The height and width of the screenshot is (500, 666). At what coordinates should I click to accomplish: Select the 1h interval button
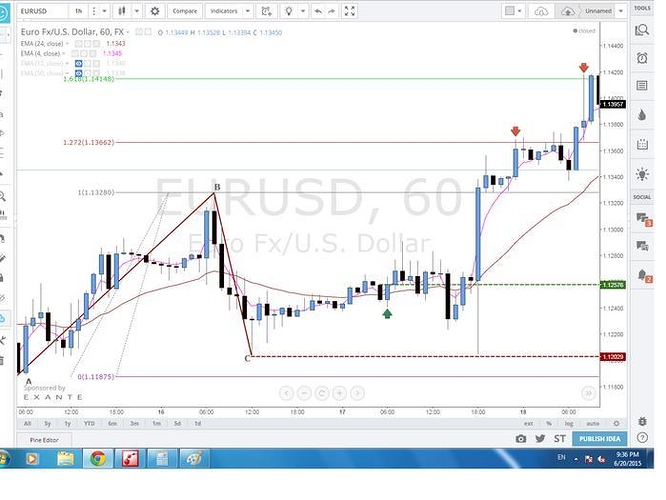click(79, 11)
